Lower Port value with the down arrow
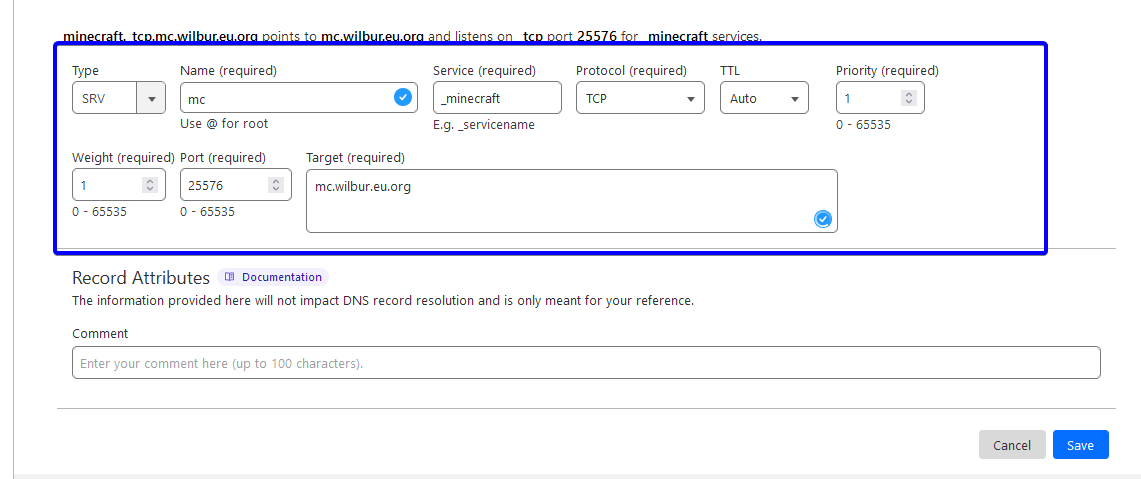Viewport: 1141px width, 479px height. point(275,189)
